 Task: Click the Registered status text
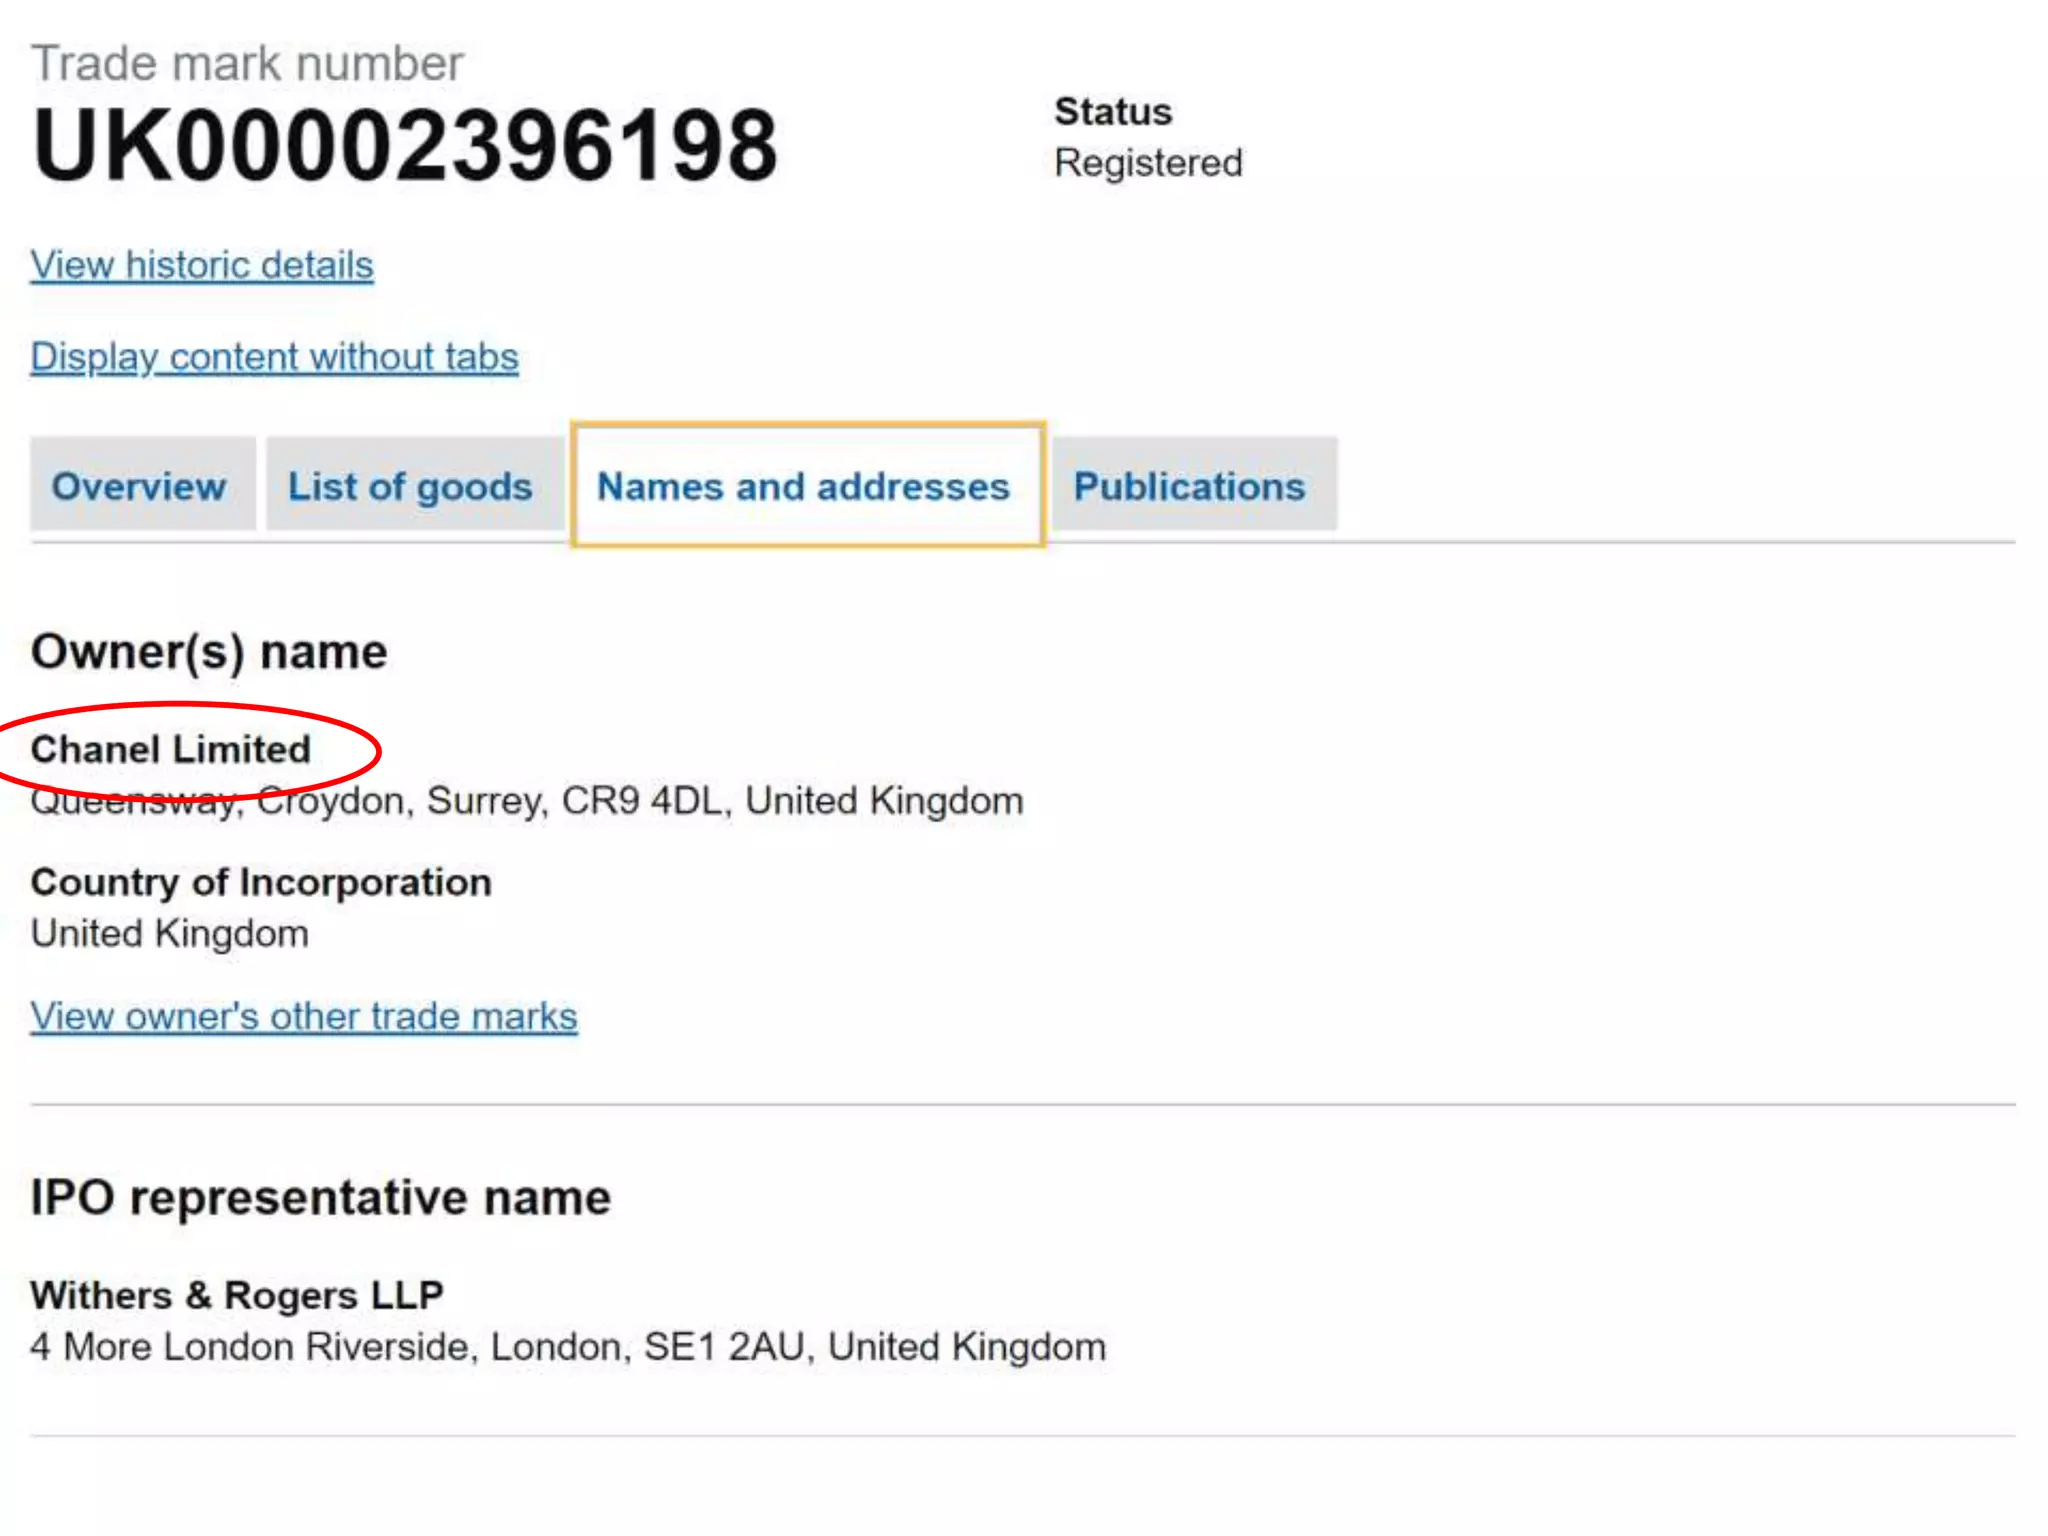pos(1148,163)
